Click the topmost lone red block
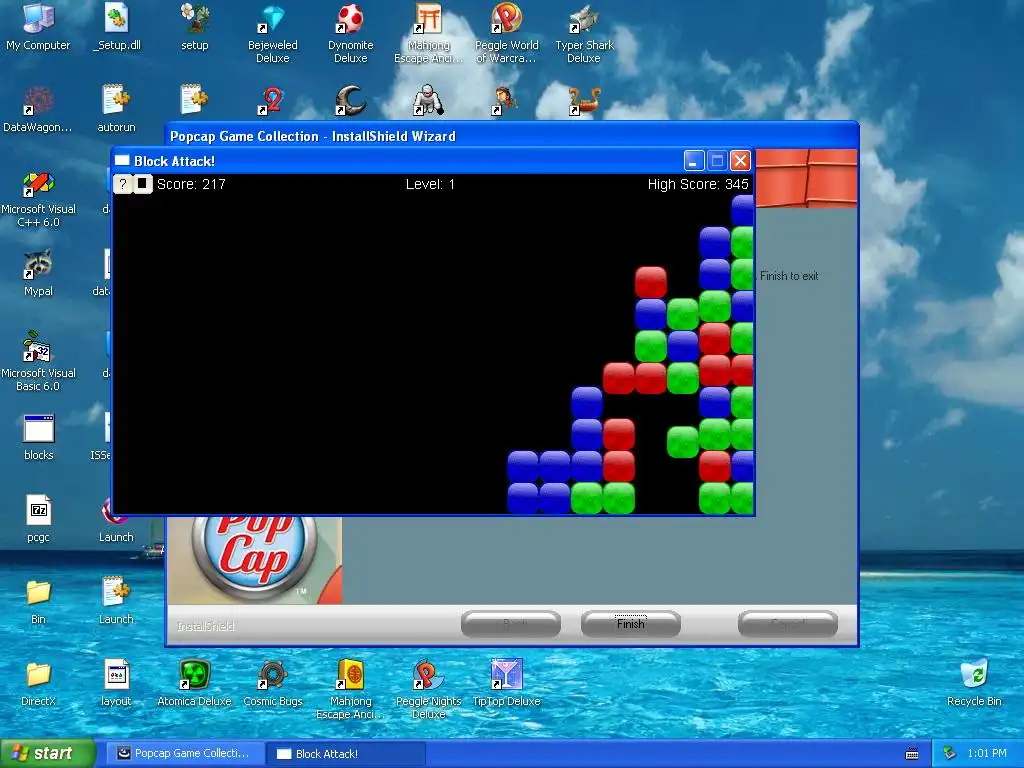This screenshot has width=1024, height=768. [650, 282]
